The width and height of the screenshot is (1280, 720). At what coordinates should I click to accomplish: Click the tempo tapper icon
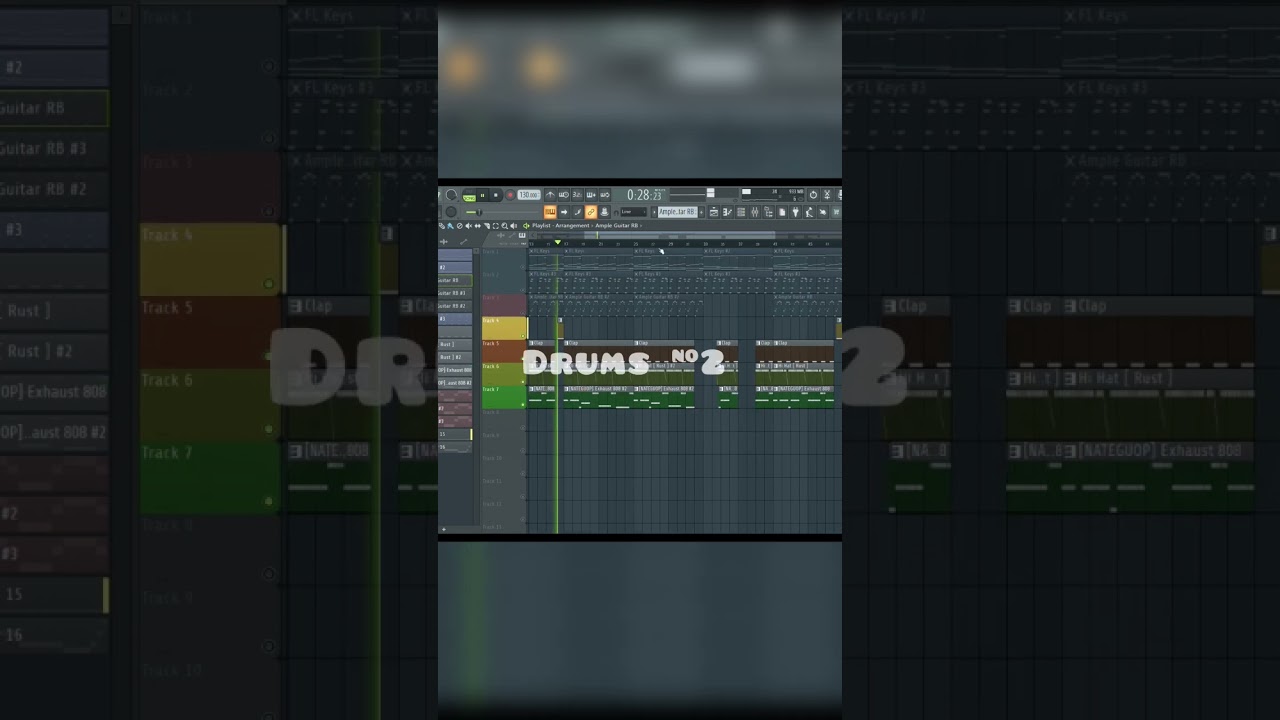810,212
